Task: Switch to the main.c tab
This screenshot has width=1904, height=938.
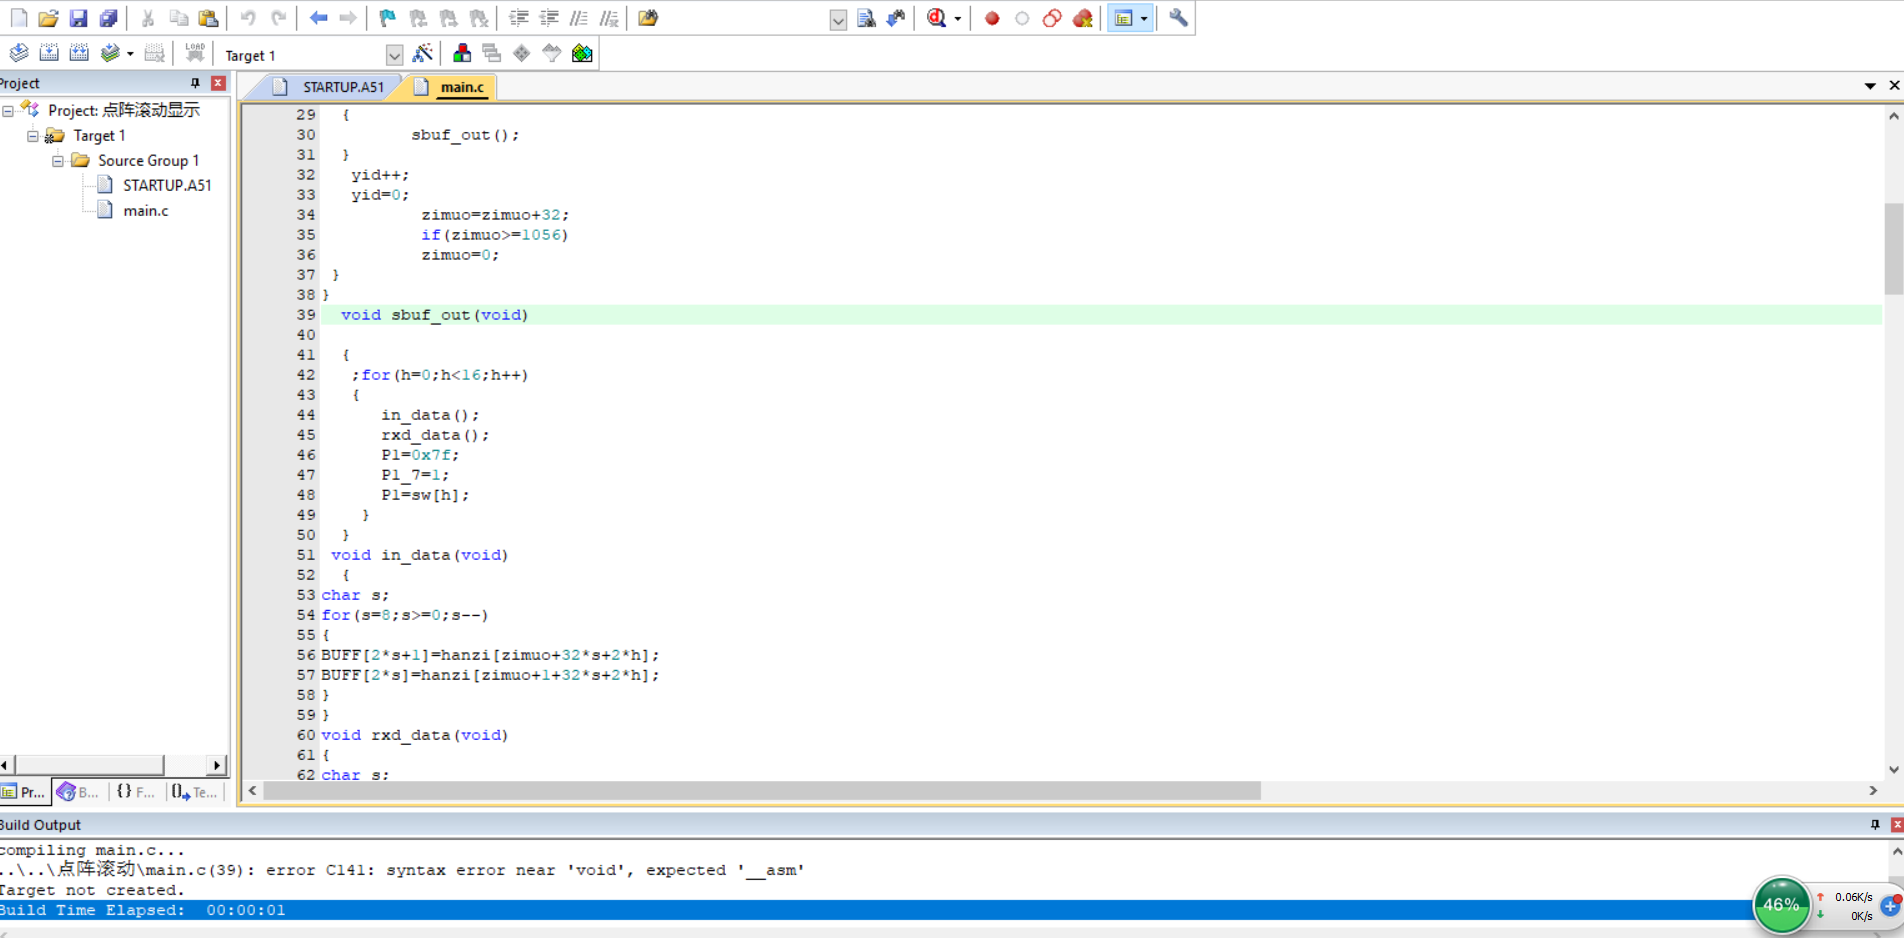Action: coord(450,87)
